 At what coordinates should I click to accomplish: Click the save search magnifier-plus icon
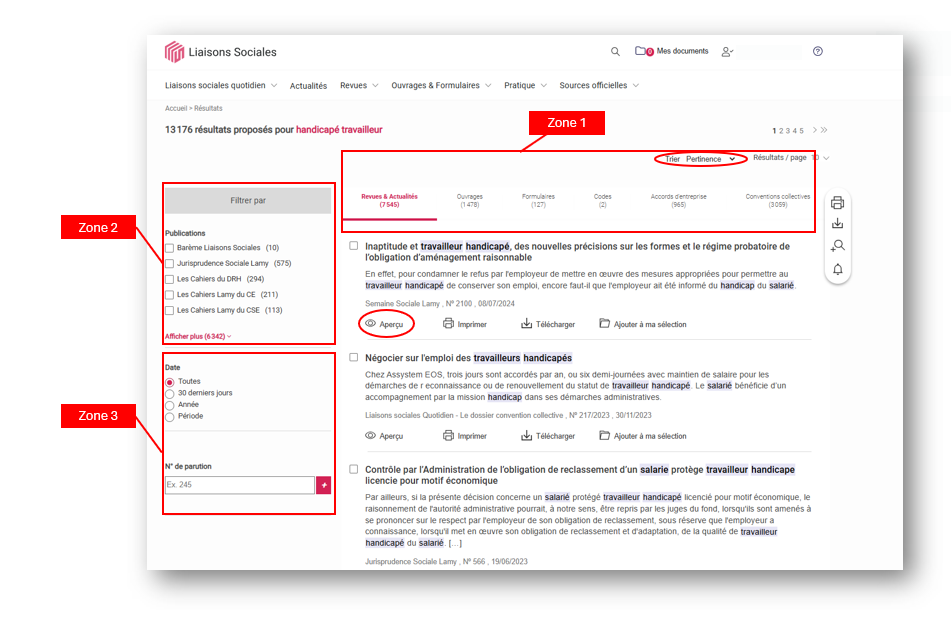click(838, 246)
